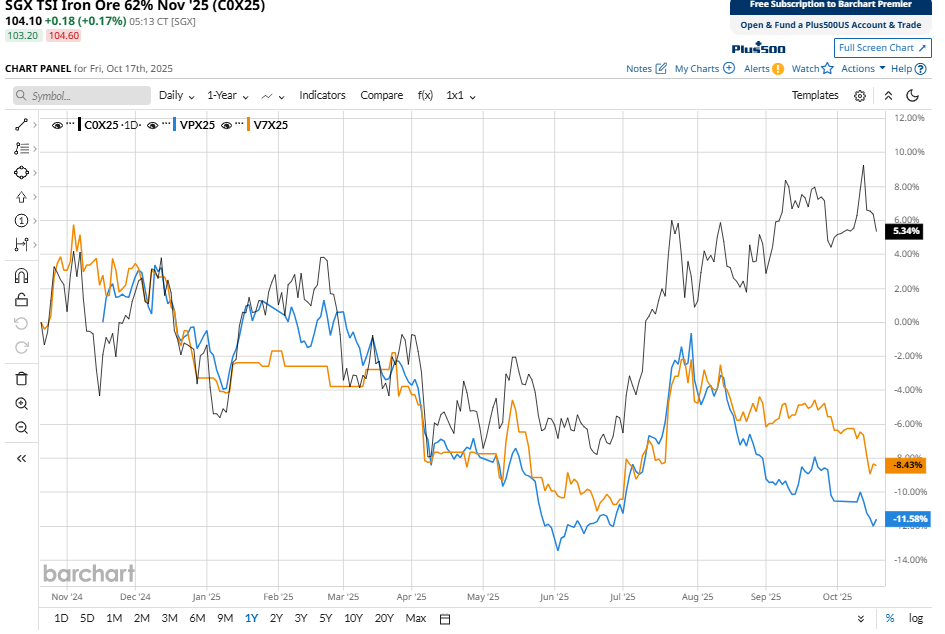Screen dimensions: 945x634
Task: Toggle the V7X25 series eye icon
Action: tap(227, 125)
